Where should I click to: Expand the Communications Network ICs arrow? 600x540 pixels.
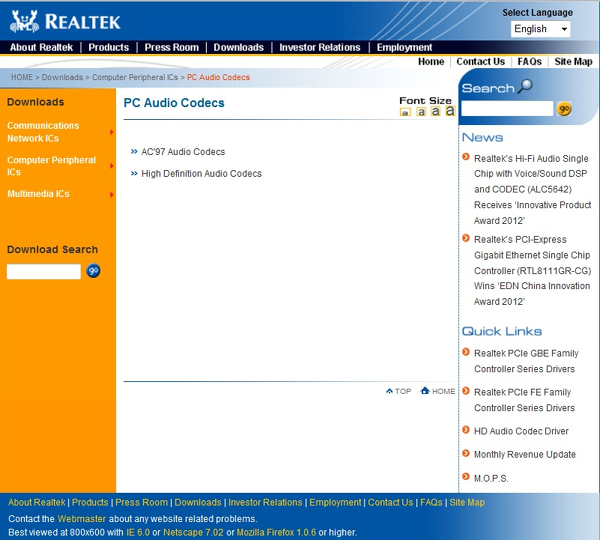pyautogui.click(x=112, y=132)
